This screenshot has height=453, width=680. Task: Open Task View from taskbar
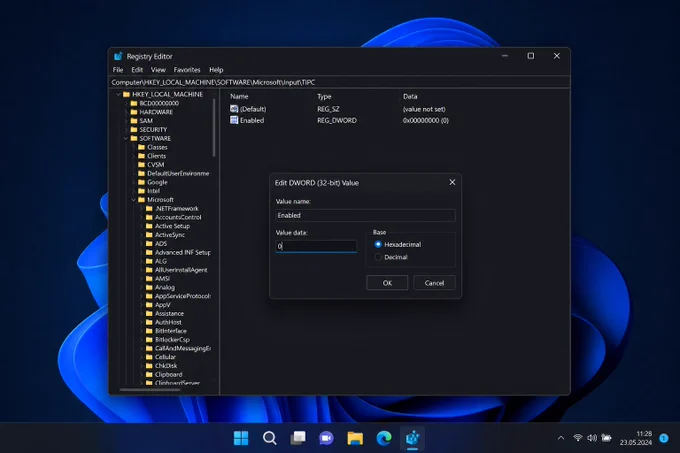(298, 438)
